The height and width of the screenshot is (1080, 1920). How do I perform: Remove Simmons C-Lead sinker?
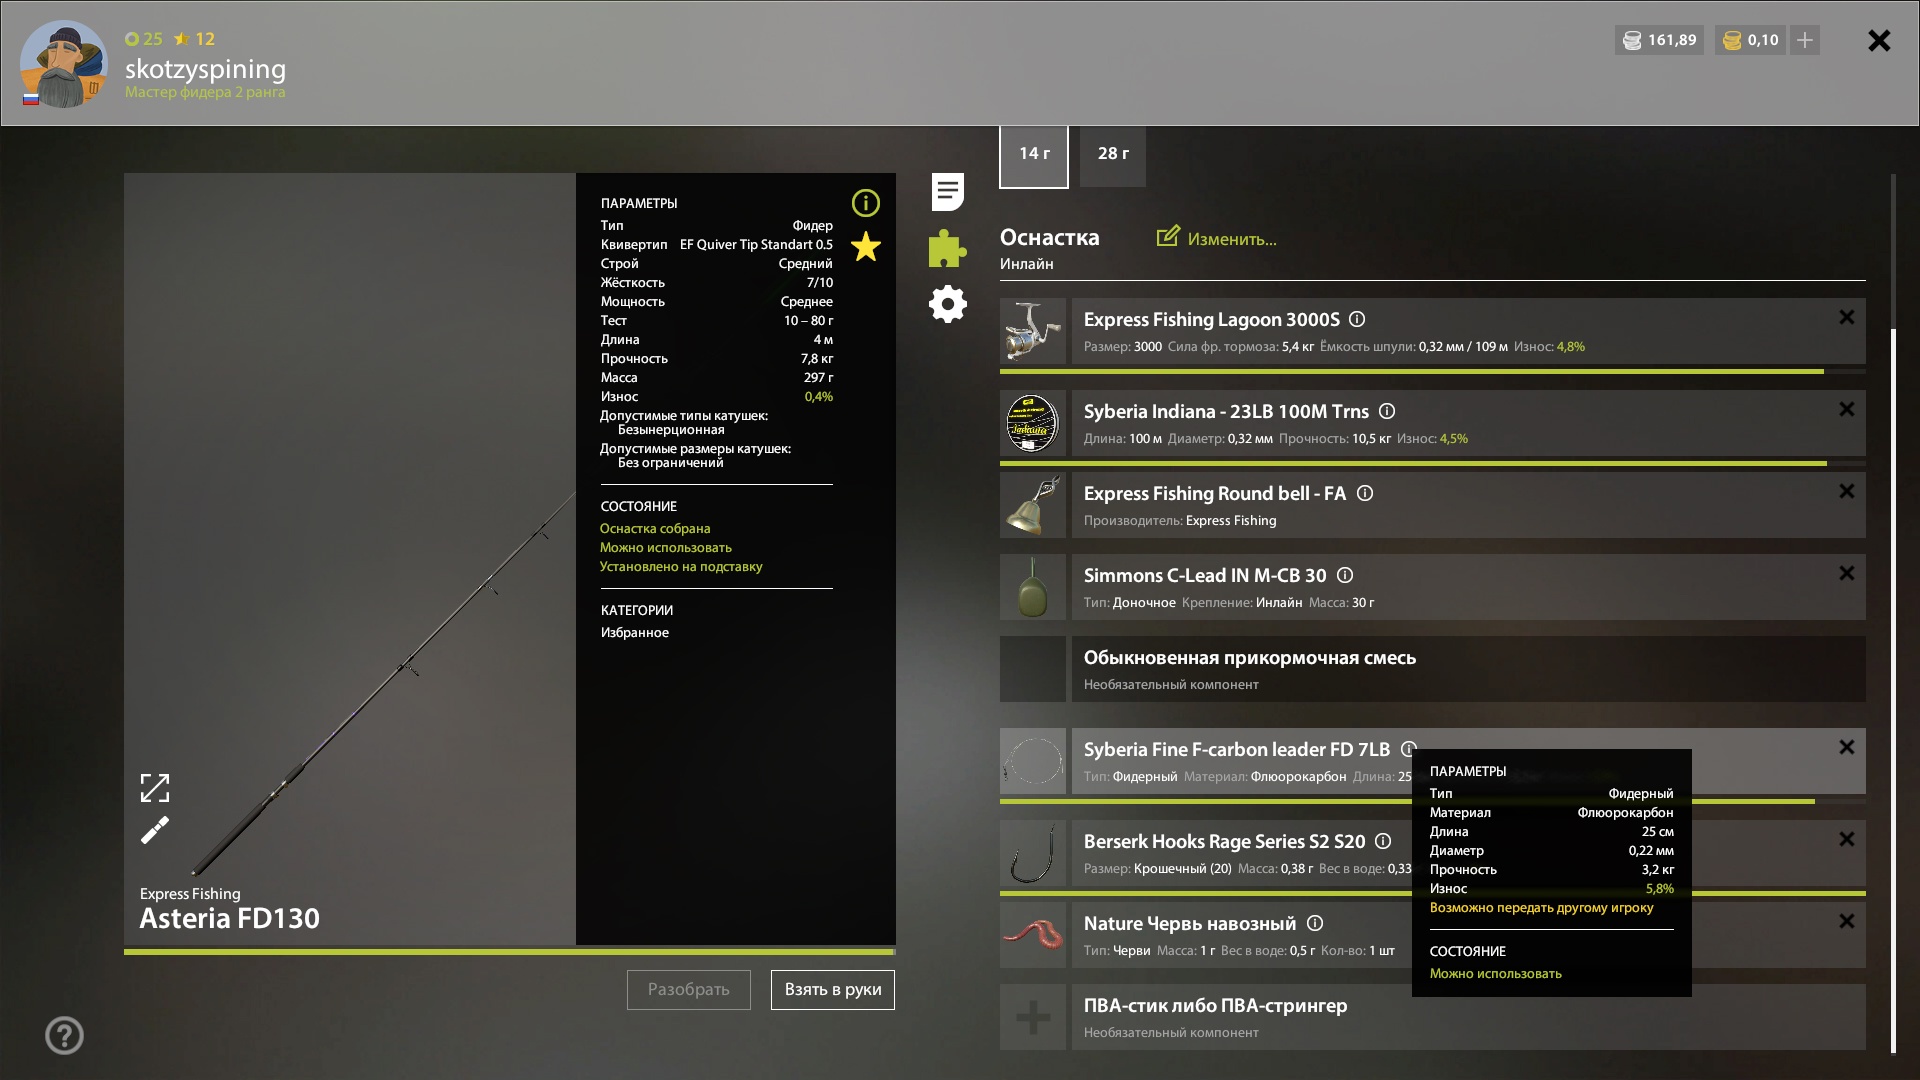(x=1846, y=573)
